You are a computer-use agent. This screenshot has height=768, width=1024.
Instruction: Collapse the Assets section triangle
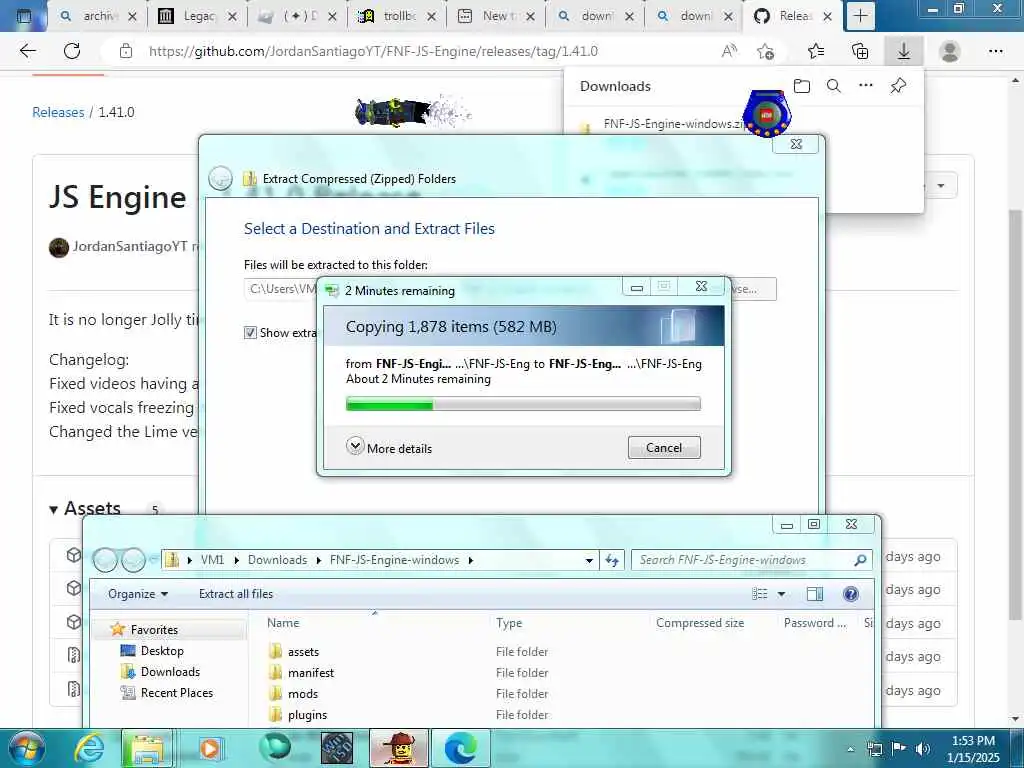pos(54,509)
